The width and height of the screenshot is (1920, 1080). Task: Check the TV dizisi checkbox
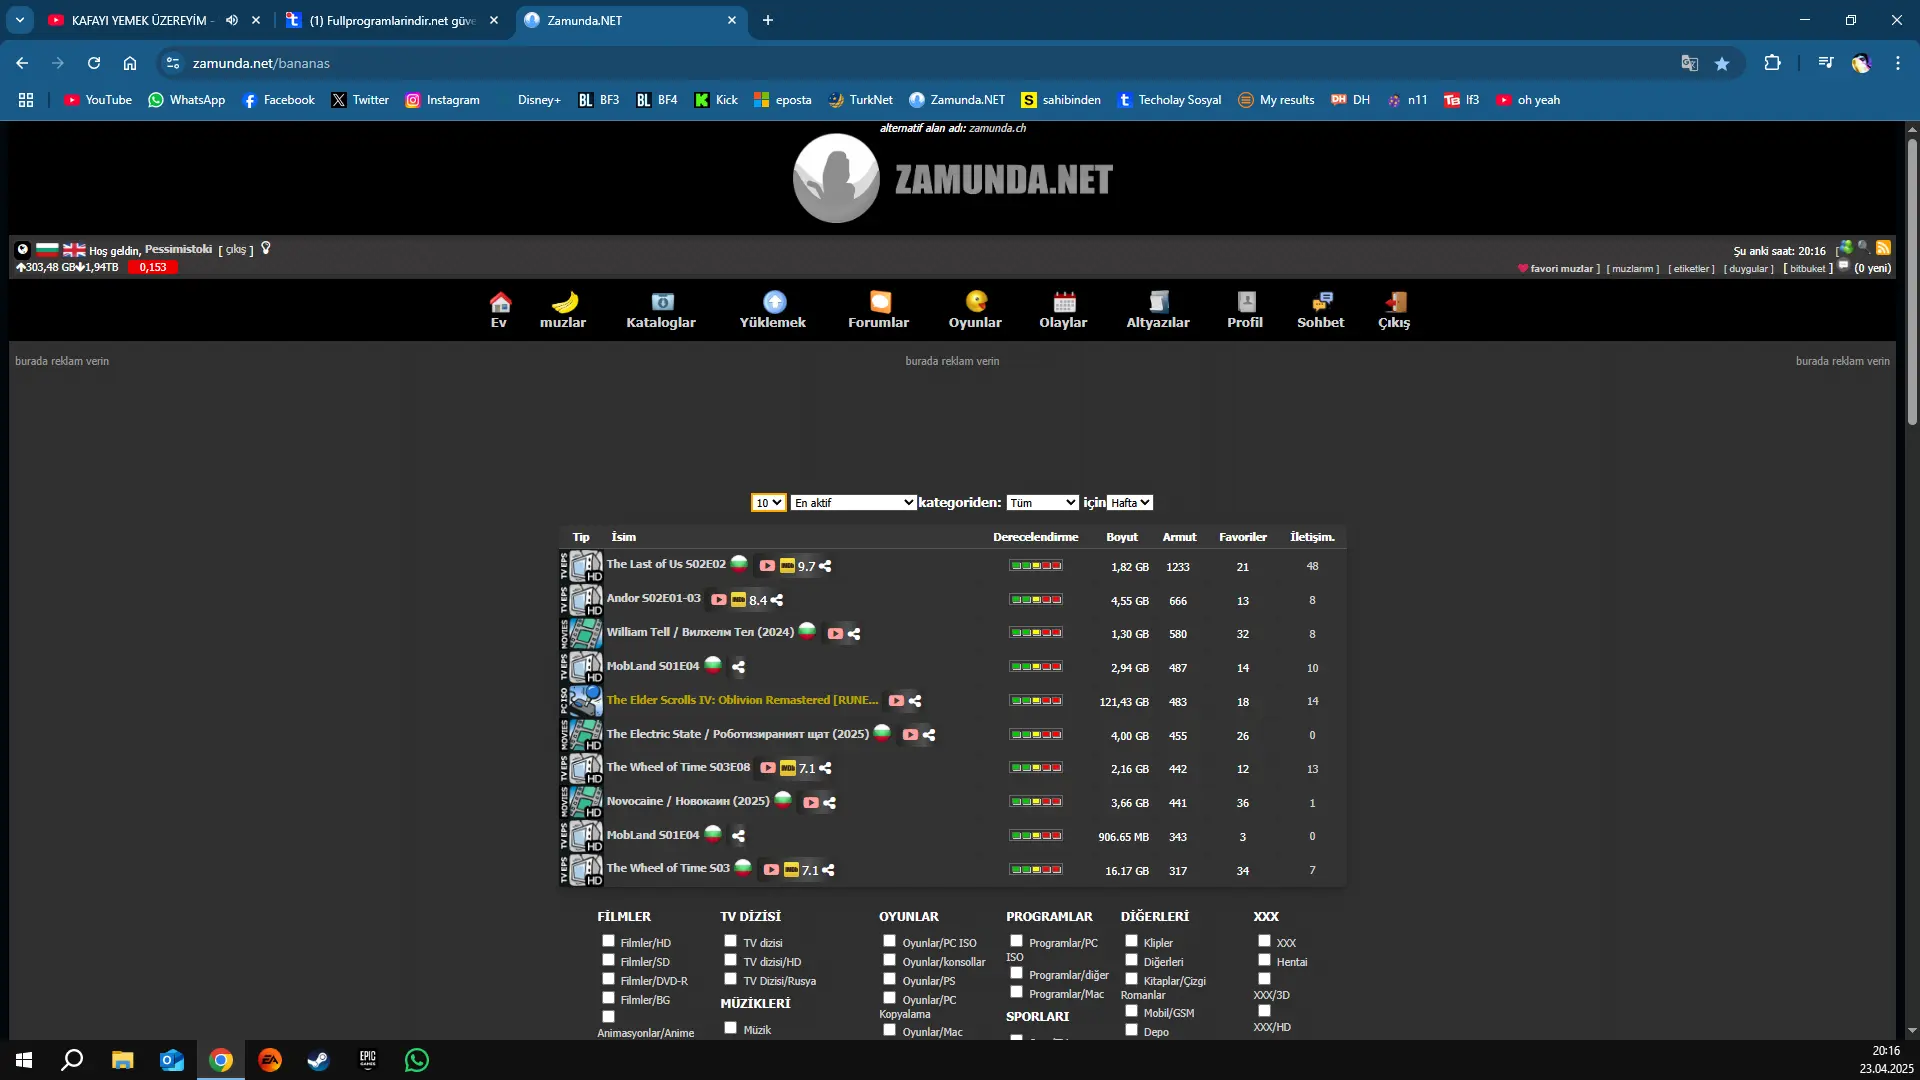pos(731,941)
